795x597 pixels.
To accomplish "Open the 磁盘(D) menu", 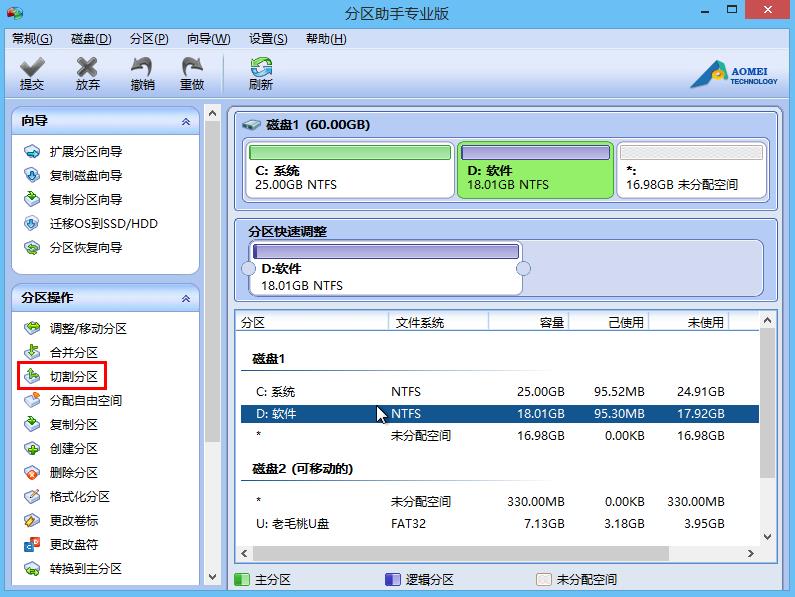I will pyautogui.click(x=91, y=39).
